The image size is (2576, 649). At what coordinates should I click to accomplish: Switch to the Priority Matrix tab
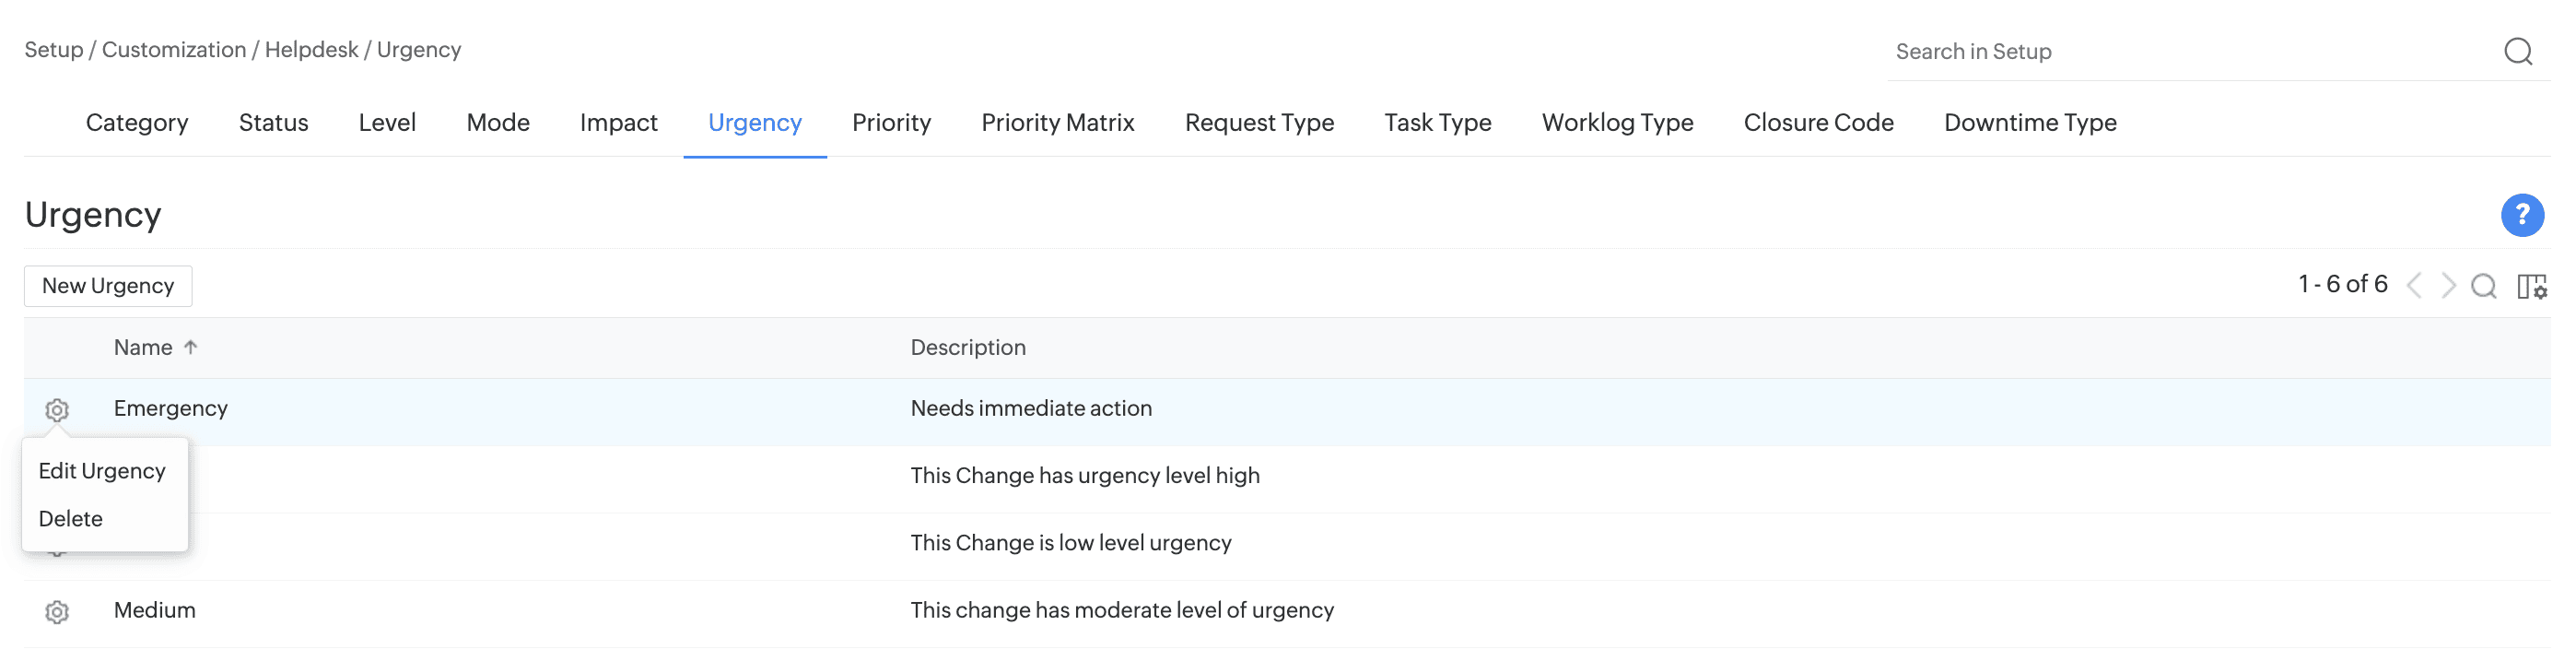(1057, 123)
